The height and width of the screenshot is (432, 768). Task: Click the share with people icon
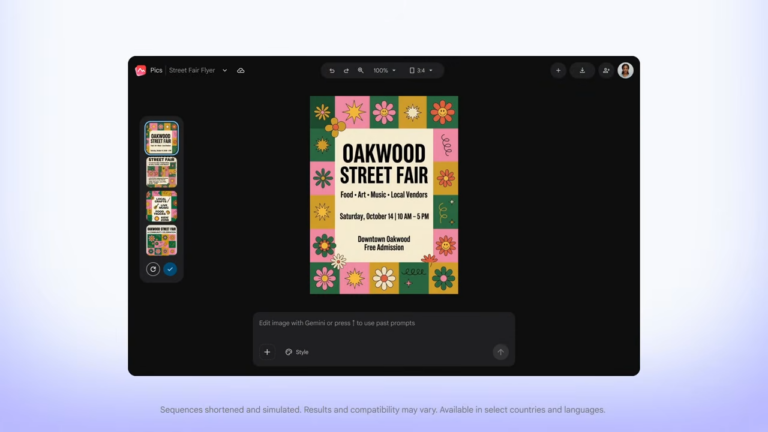(x=606, y=71)
